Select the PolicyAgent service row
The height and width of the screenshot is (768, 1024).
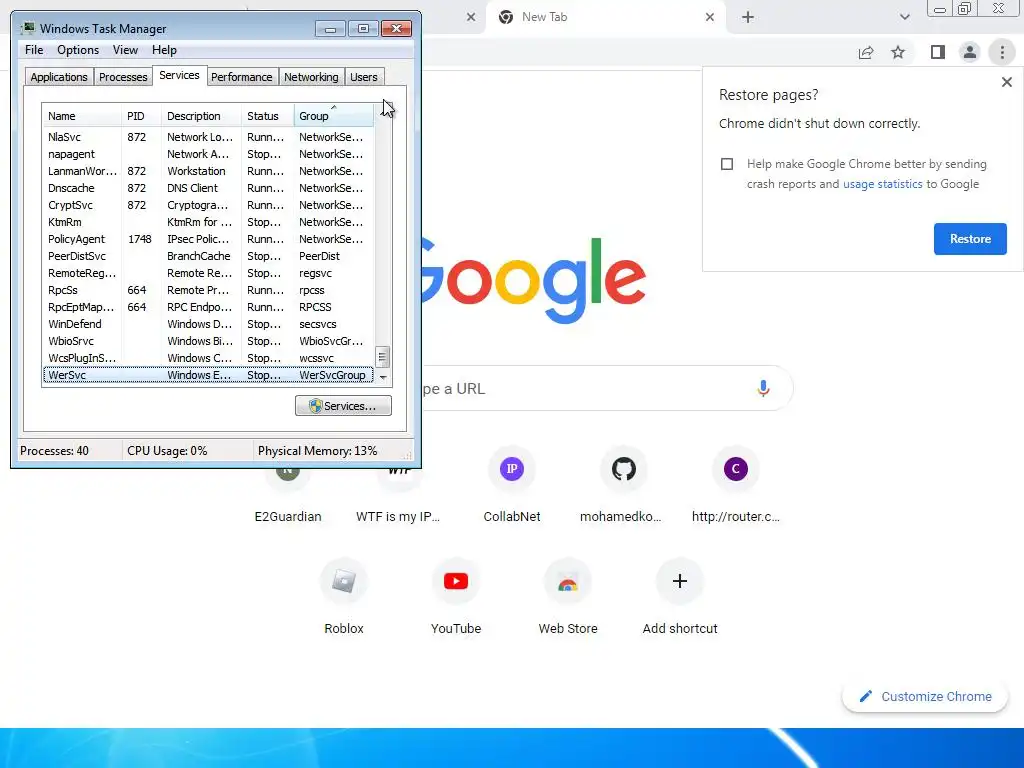[208, 239]
